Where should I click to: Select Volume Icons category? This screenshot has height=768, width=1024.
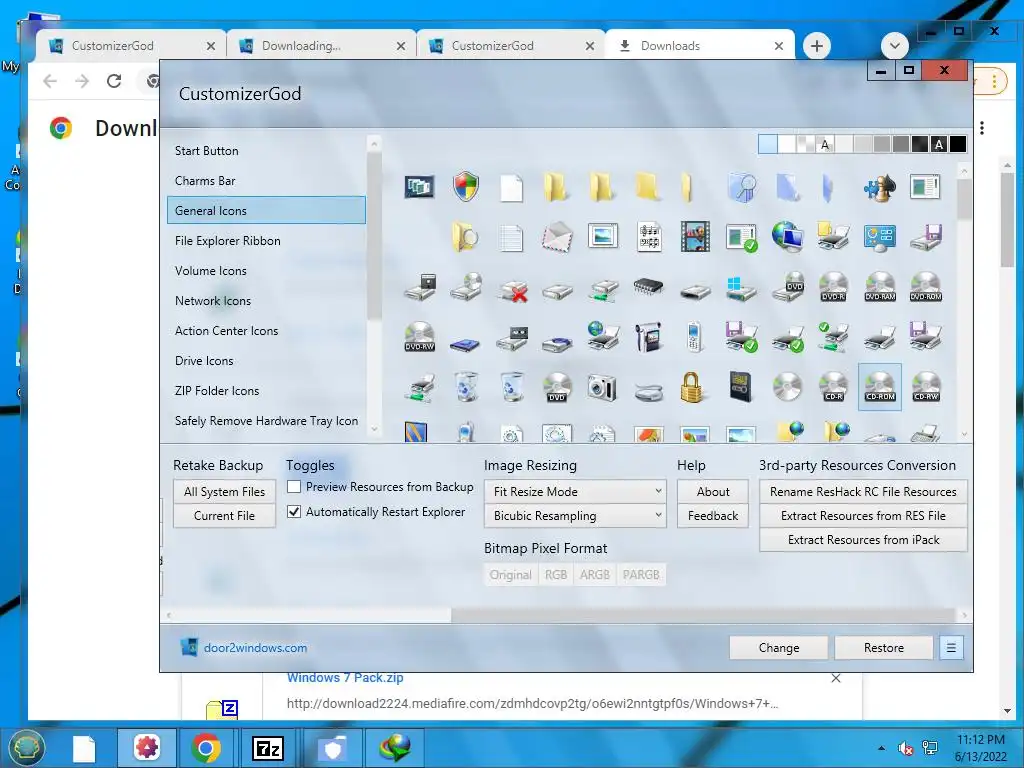coord(266,270)
